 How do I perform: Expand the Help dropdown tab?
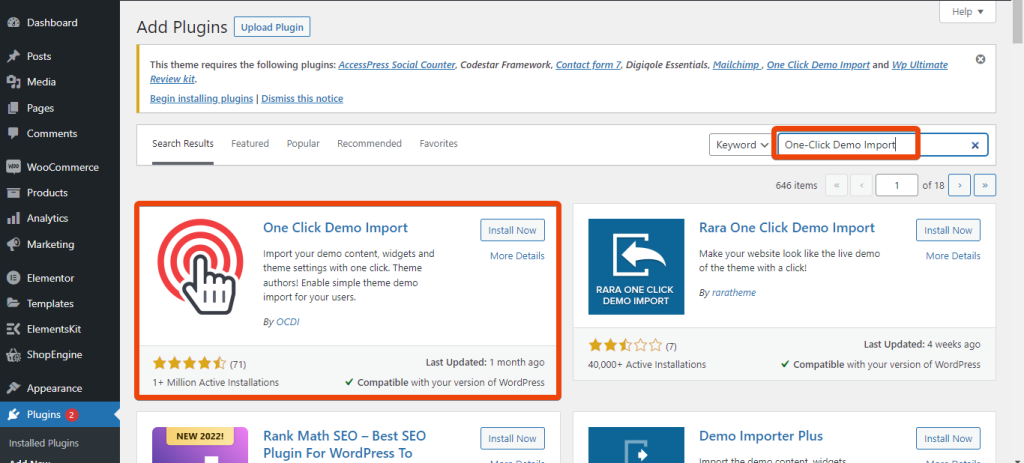pyautogui.click(x=967, y=12)
